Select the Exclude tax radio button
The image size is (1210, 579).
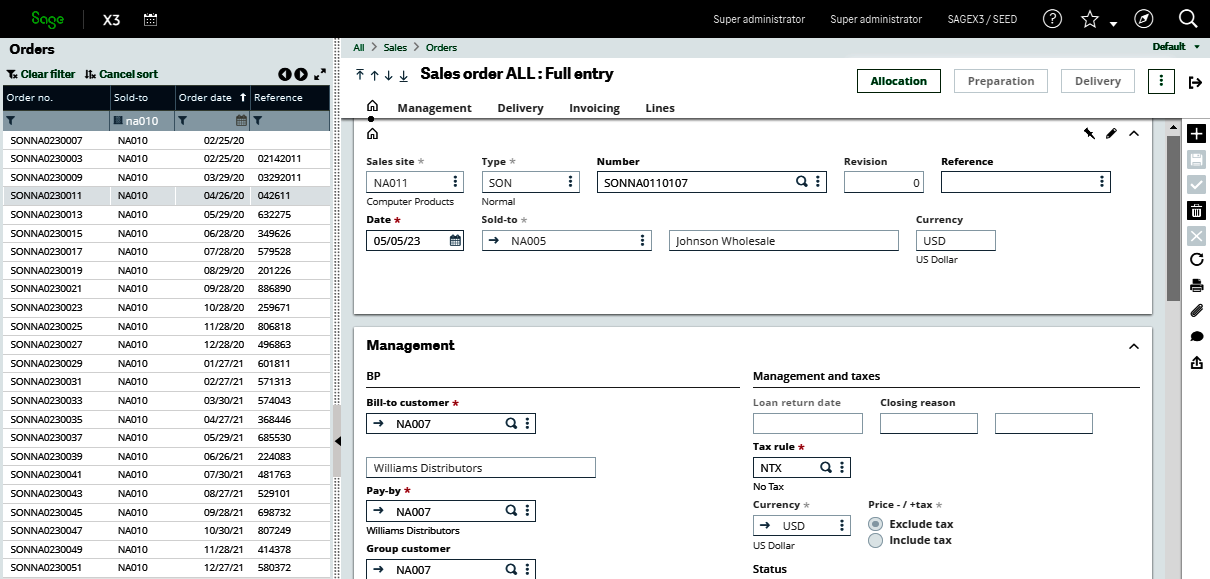pyautogui.click(x=876, y=523)
